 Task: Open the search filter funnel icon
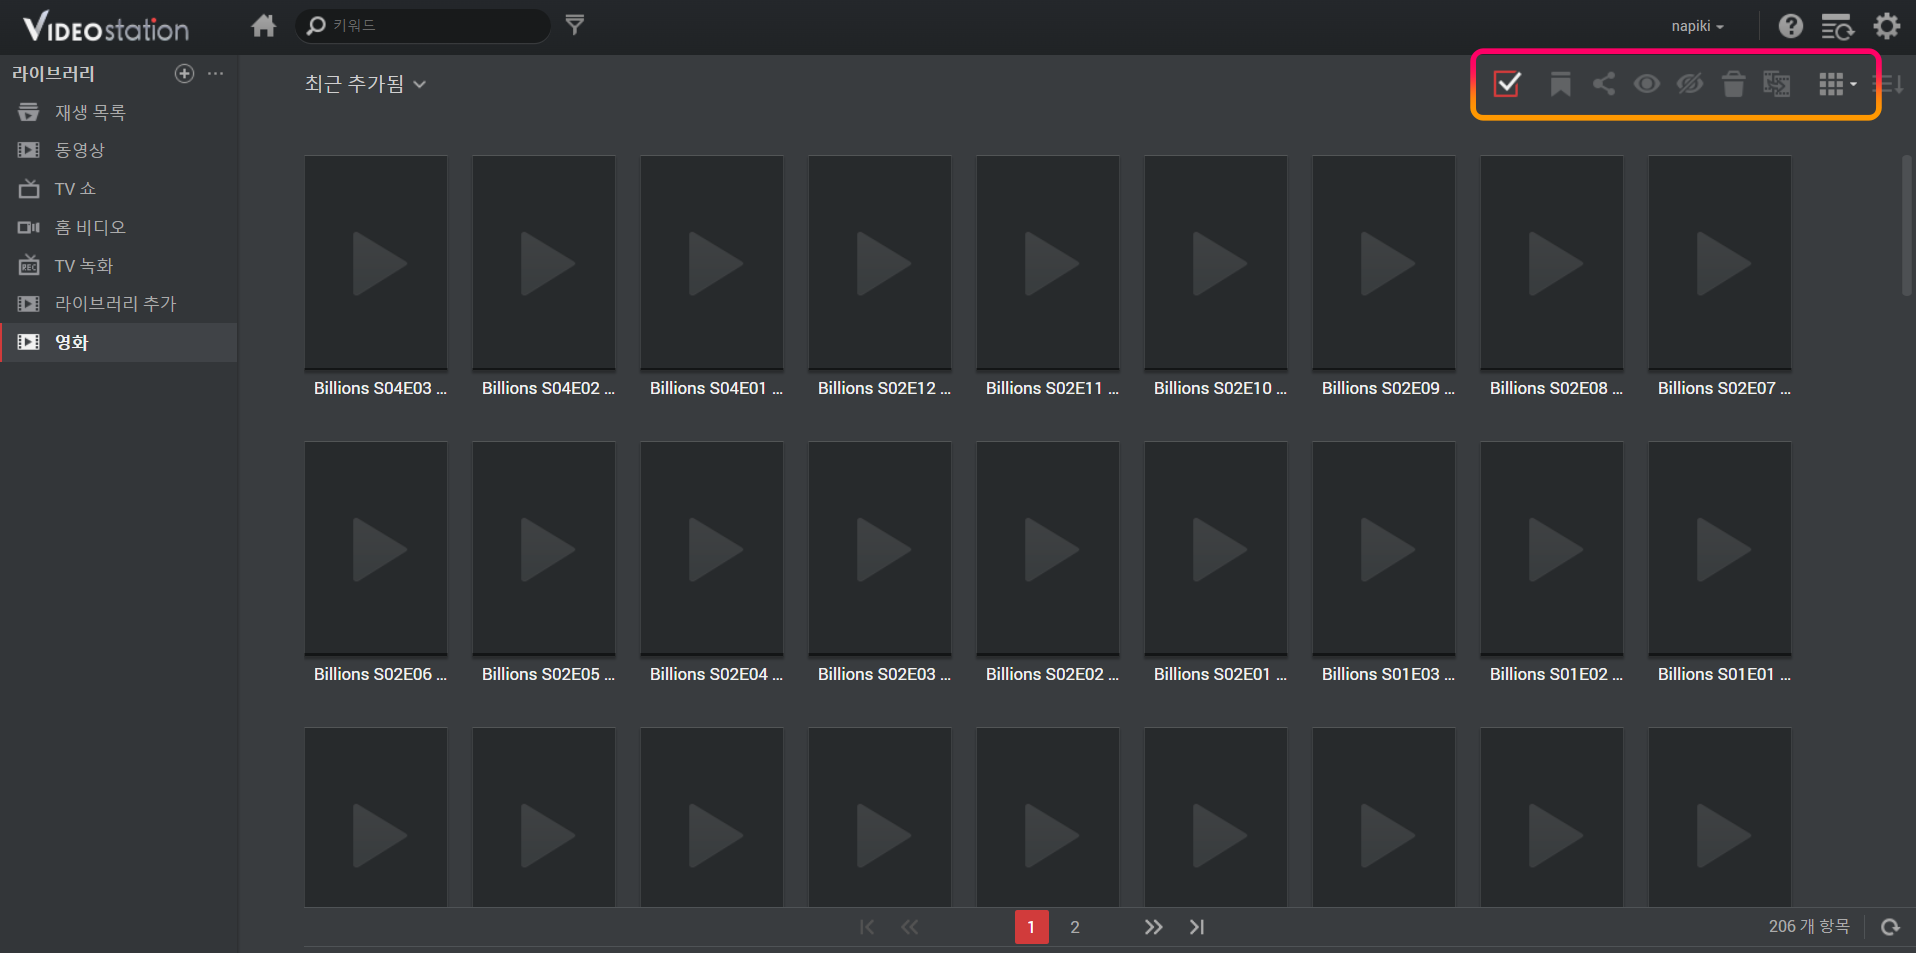[x=575, y=25]
